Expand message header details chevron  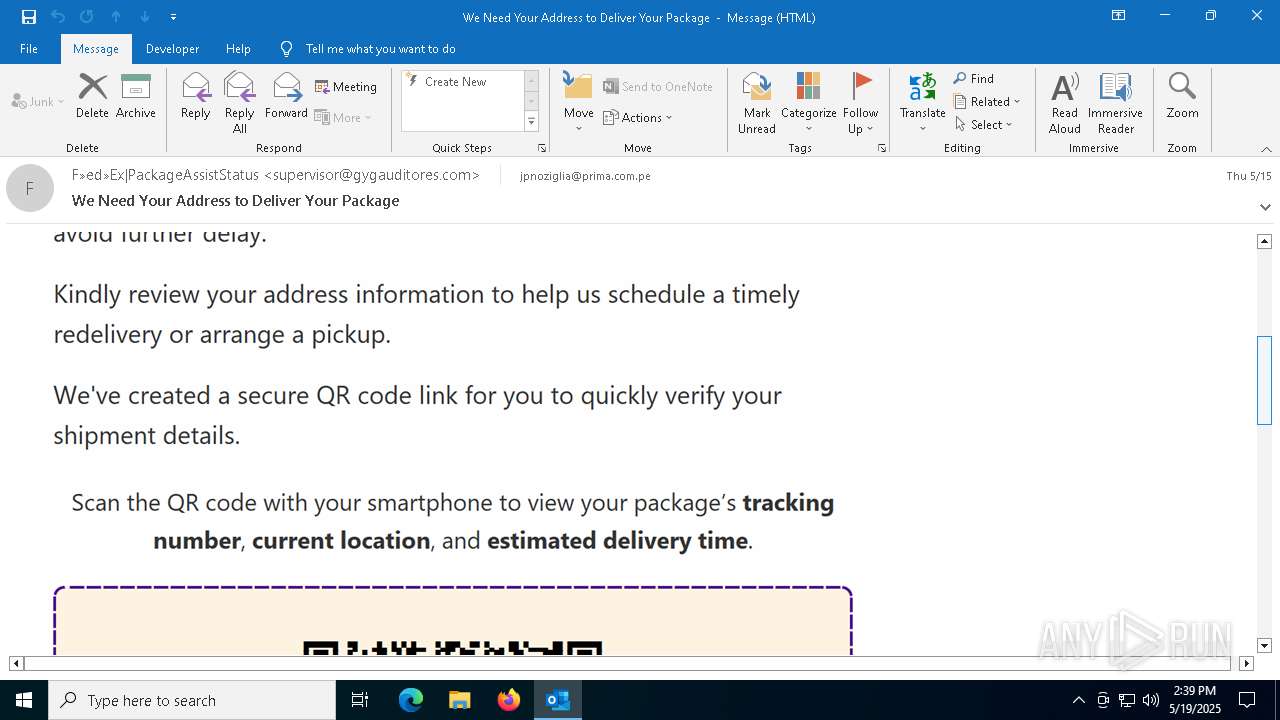click(1265, 207)
